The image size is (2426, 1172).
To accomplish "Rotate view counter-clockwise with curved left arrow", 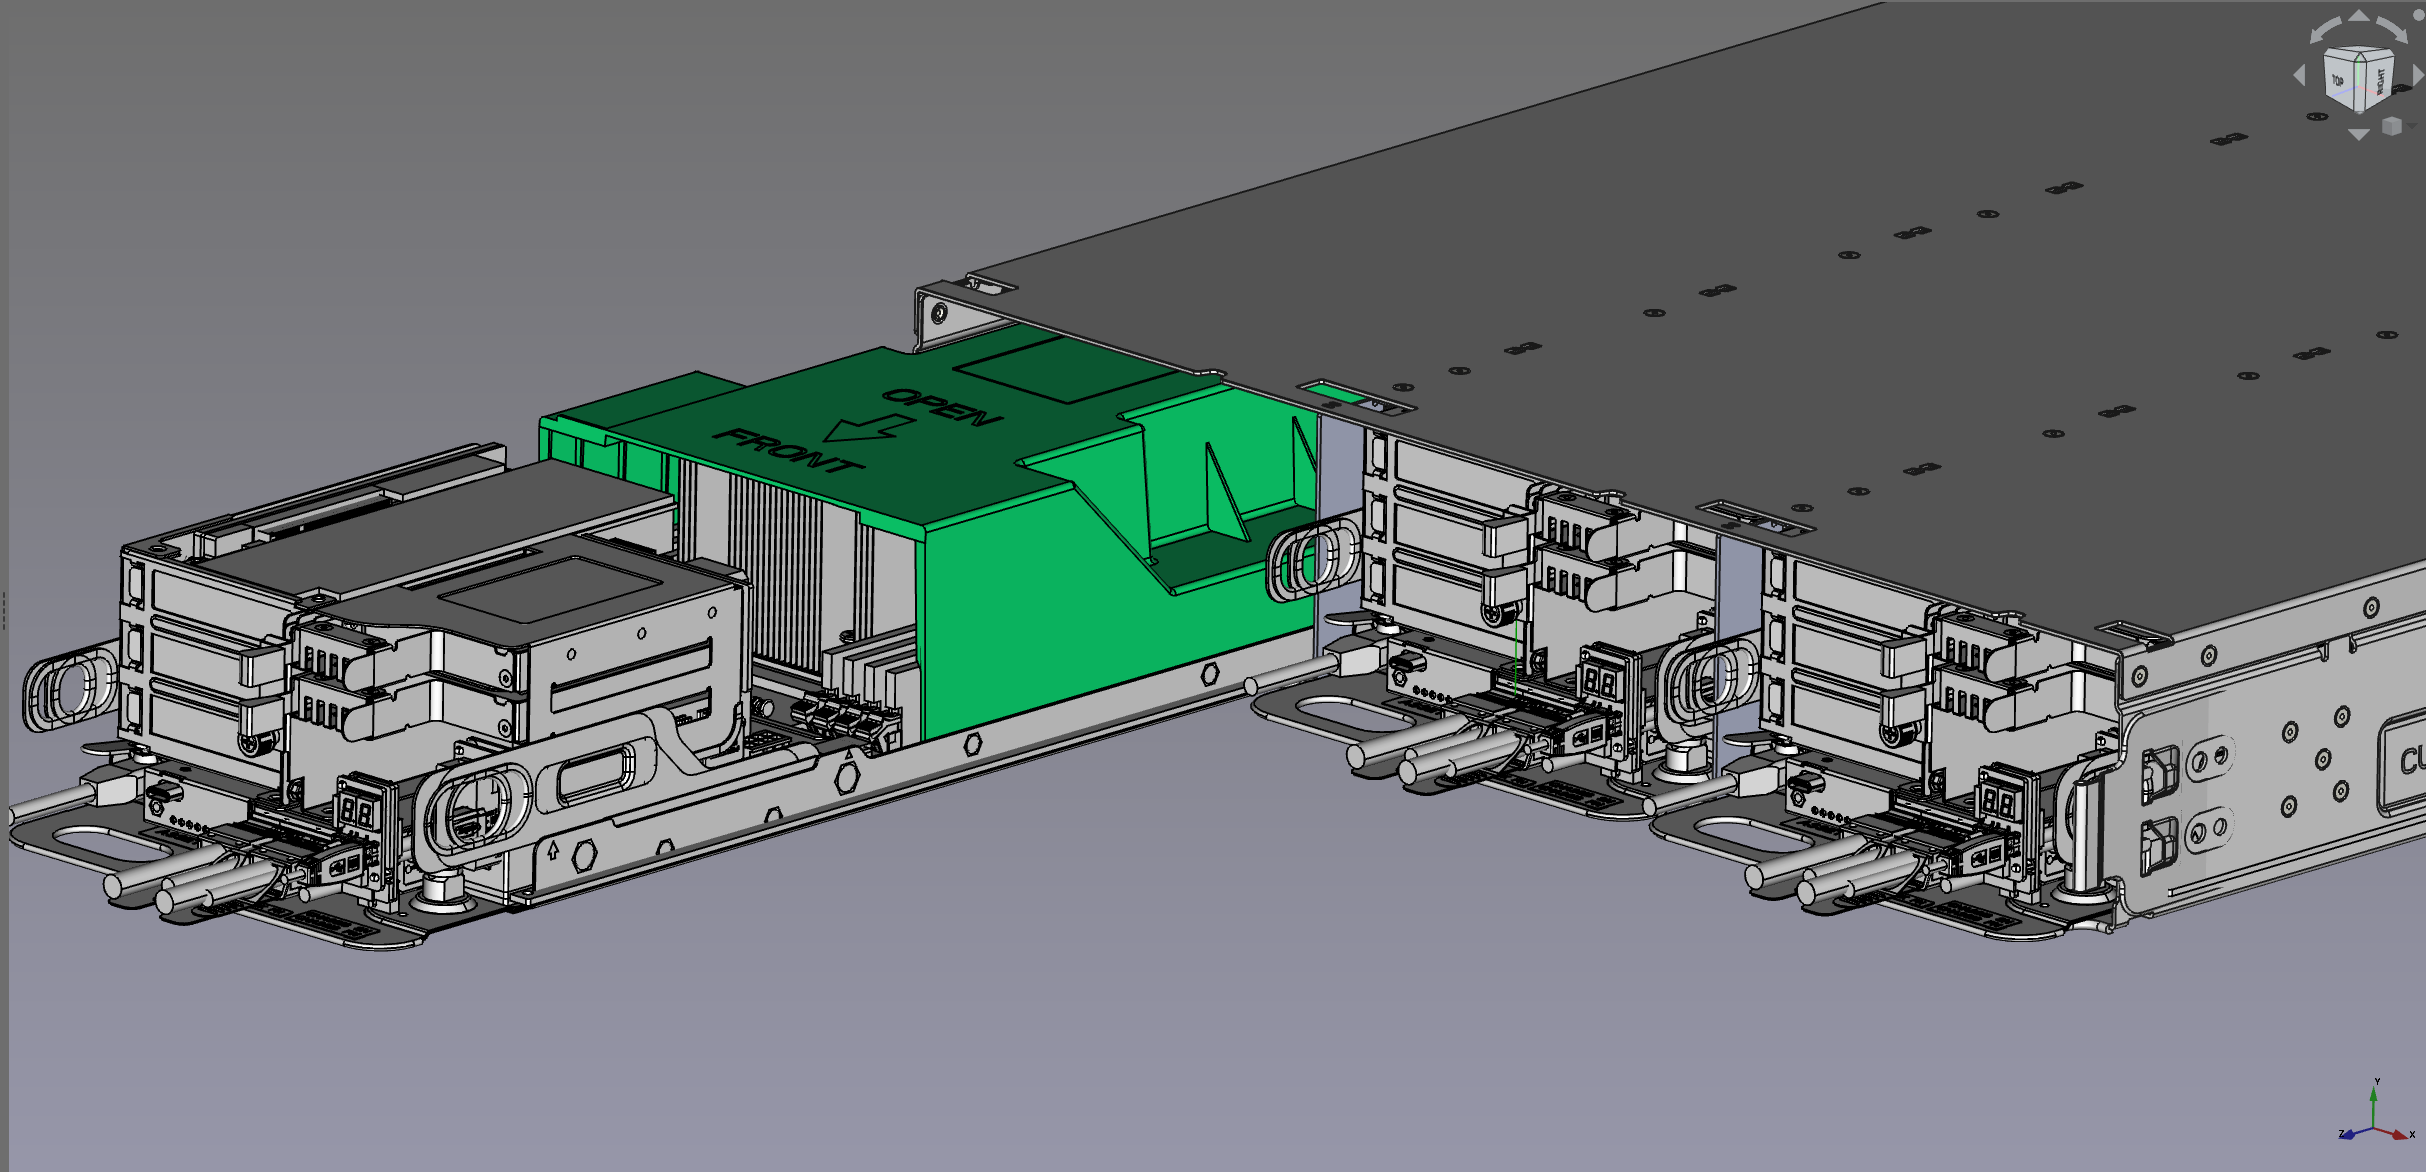I will click(x=2325, y=30).
